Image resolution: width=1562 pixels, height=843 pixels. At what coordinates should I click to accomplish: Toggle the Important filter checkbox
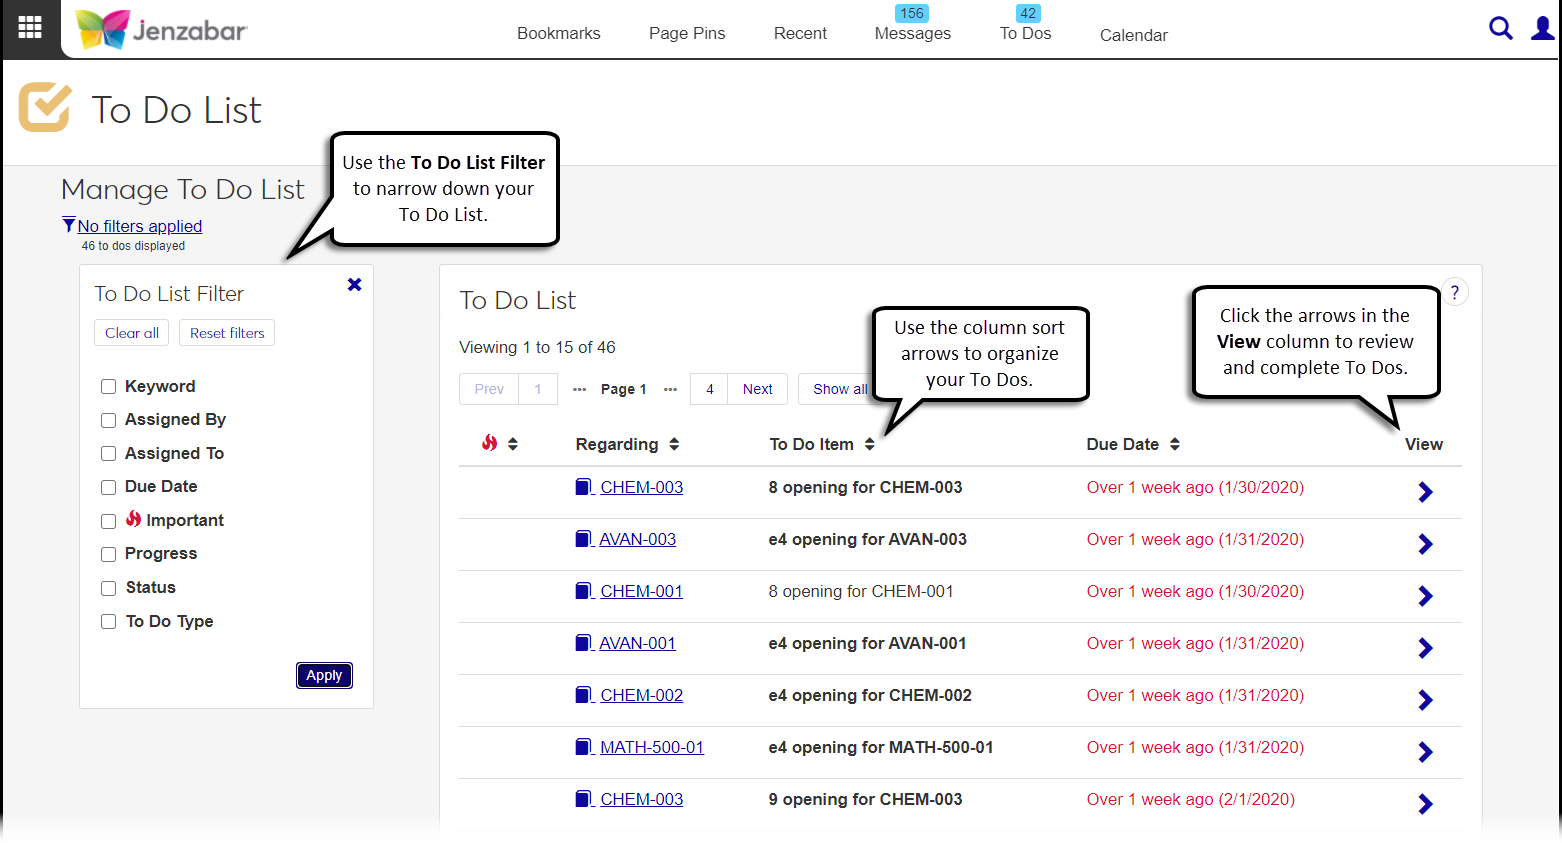point(109,521)
